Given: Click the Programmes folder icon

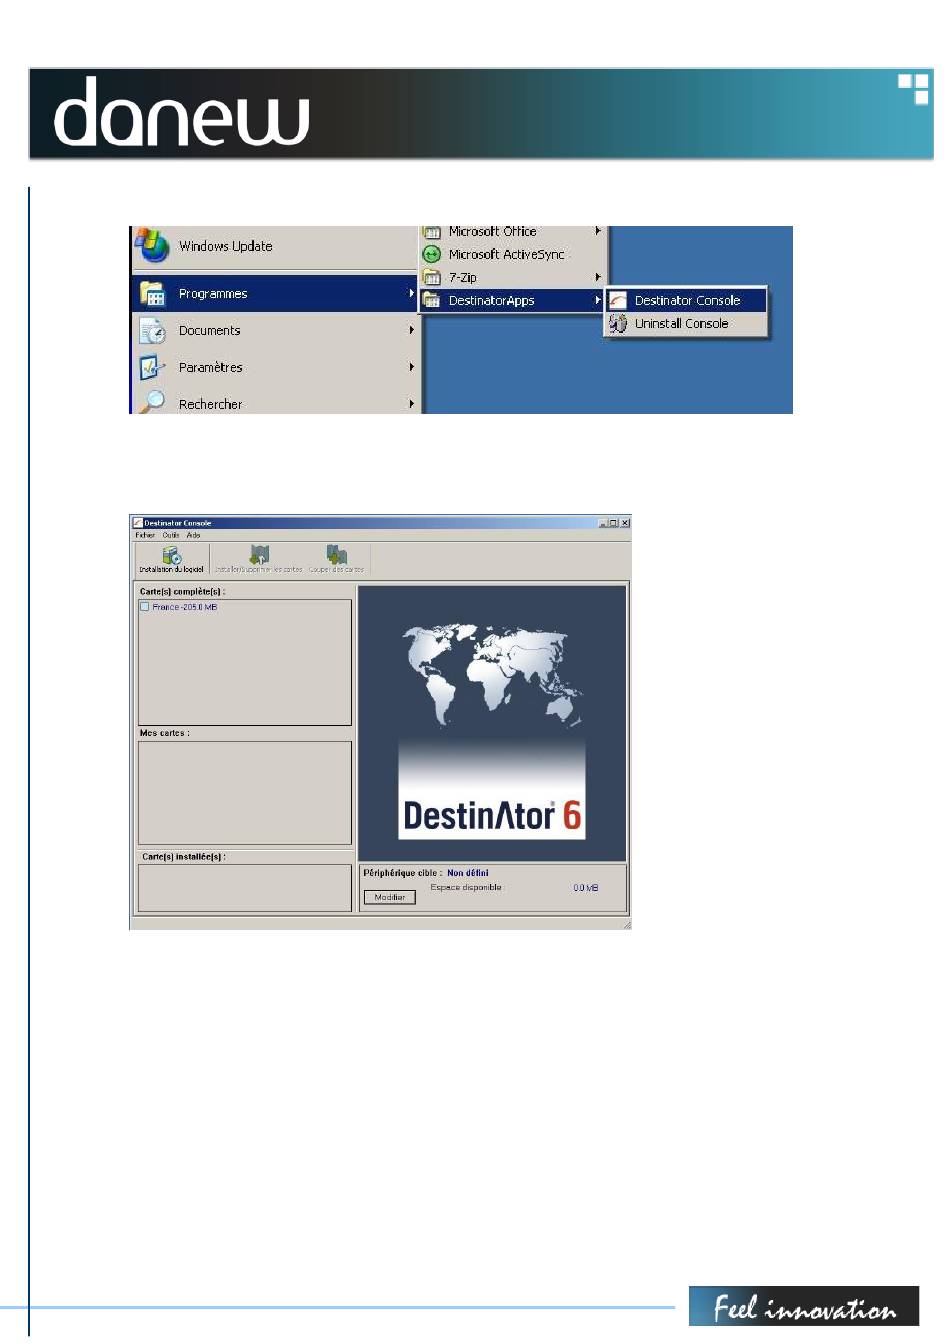Looking at the screenshot, I should [152, 293].
